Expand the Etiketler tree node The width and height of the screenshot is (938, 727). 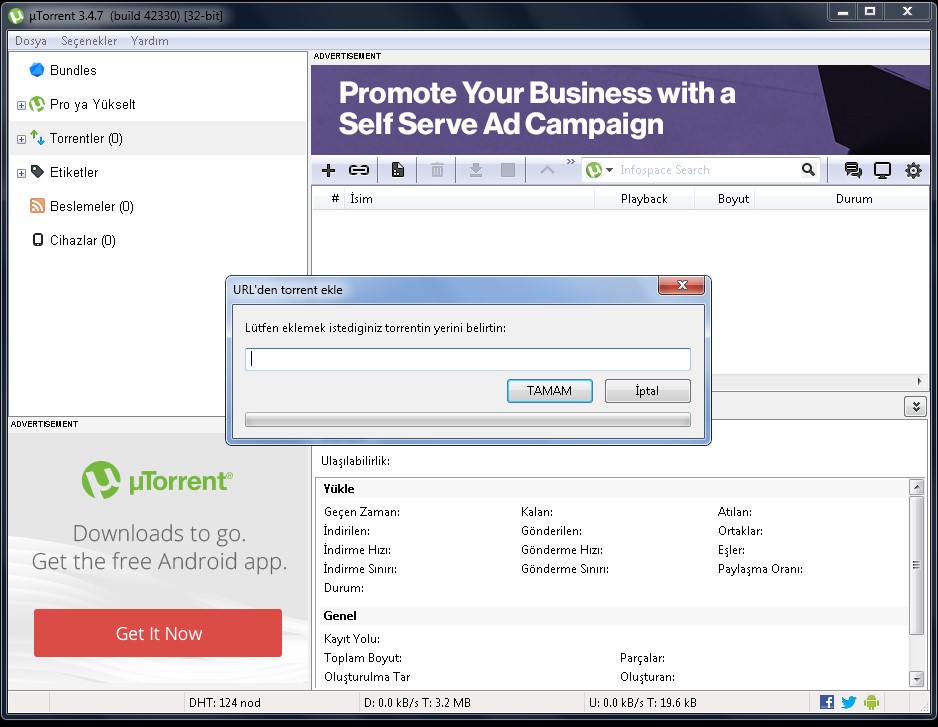pyautogui.click(x=21, y=173)
